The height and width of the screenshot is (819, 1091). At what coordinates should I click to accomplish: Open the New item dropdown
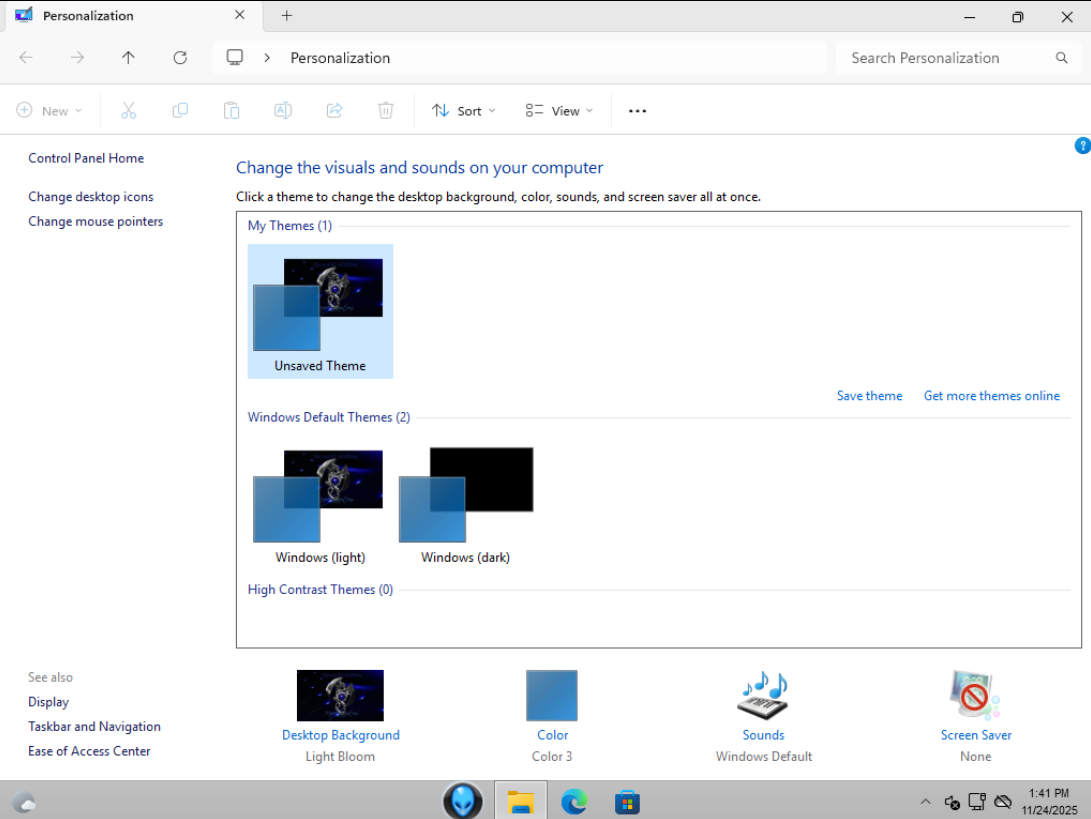pos(50,111)
